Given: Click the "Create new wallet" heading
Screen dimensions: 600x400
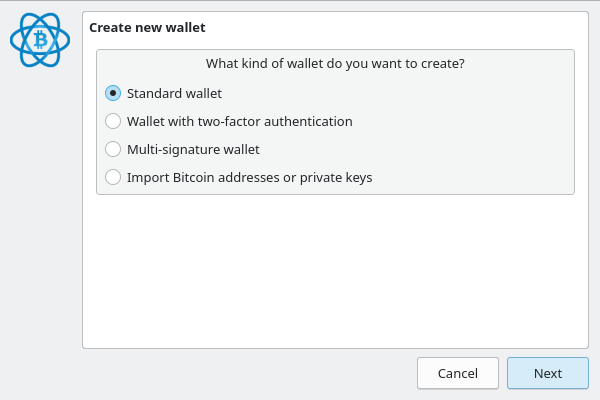Looking at the screenshot, I should 147,27.
